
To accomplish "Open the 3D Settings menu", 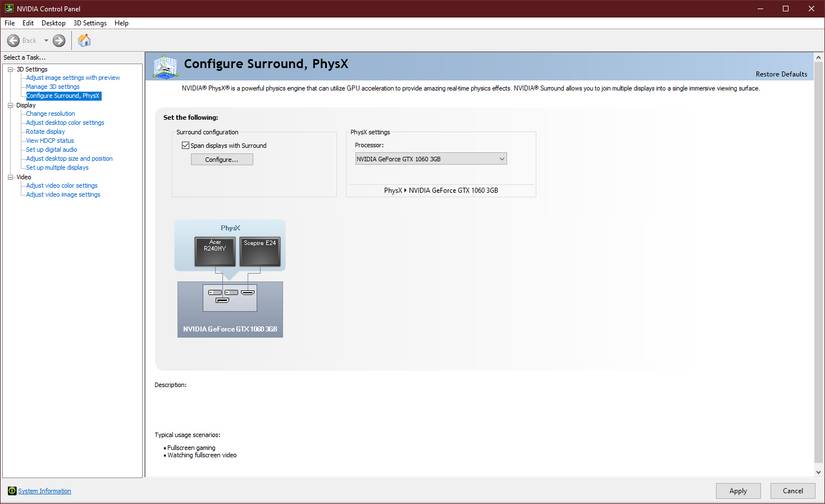I will [90, 23].
